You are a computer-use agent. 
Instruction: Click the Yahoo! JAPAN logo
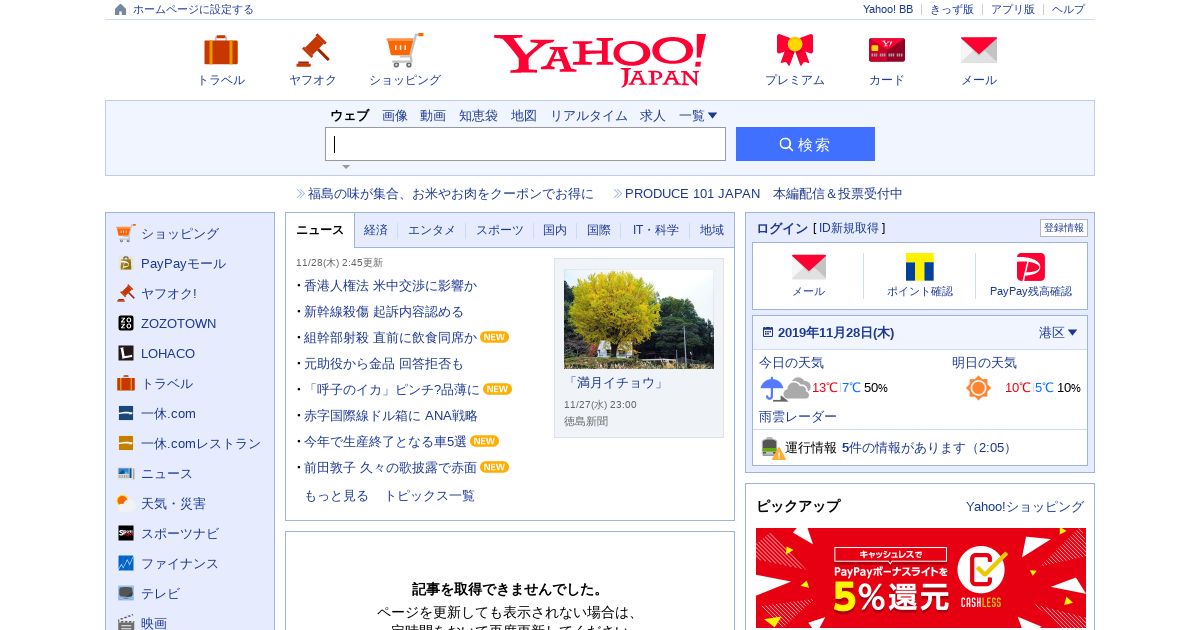click(600, 59)
